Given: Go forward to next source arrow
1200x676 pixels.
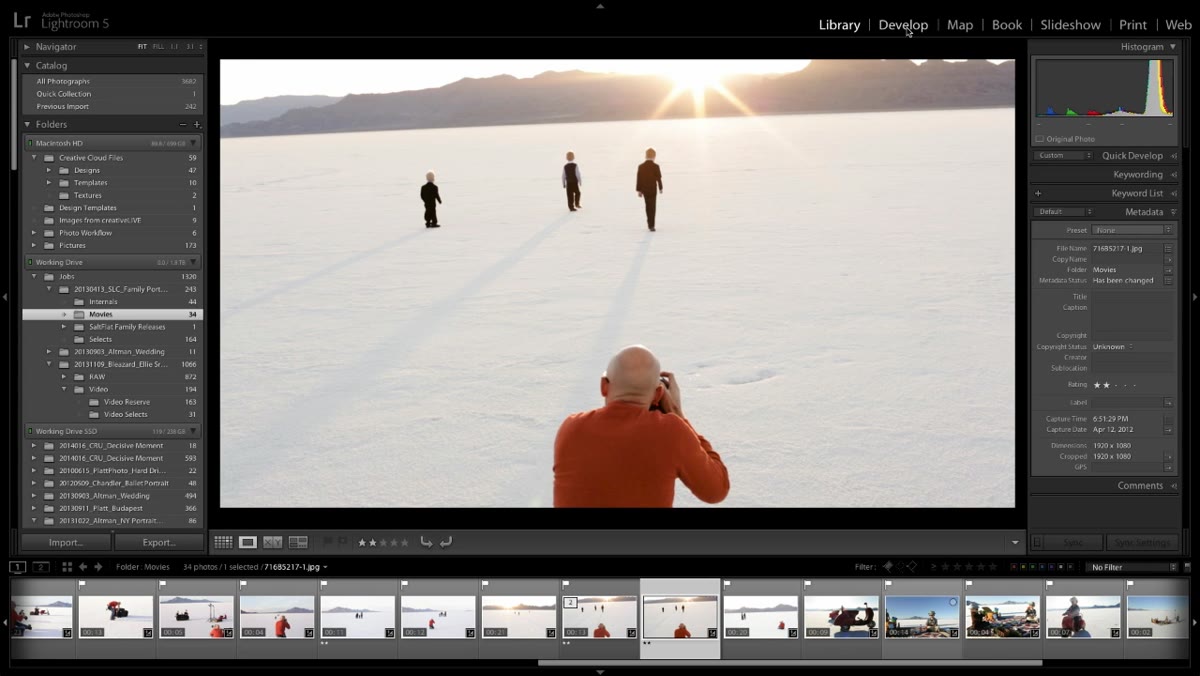Looking at the screenshot, I should coord(97,567).
